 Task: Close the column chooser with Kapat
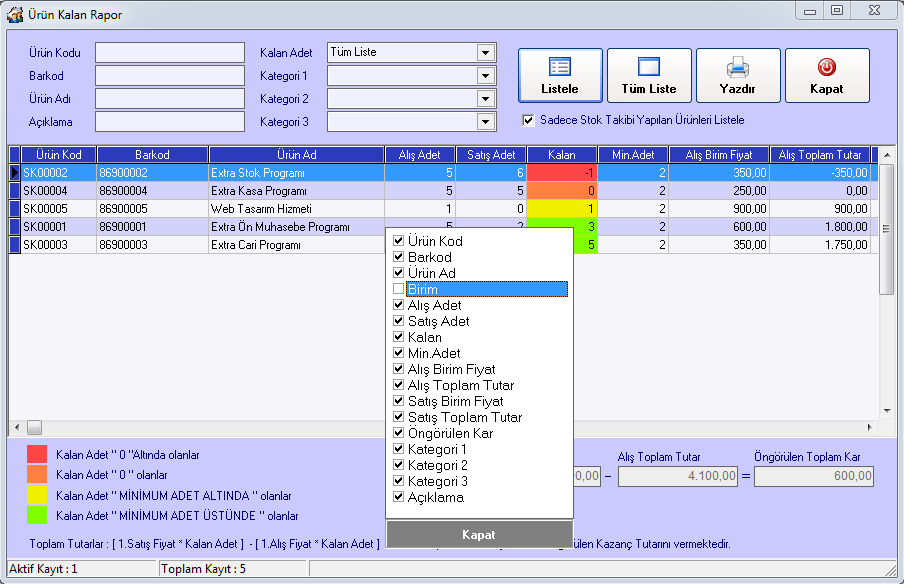click(x=479, y=534)
